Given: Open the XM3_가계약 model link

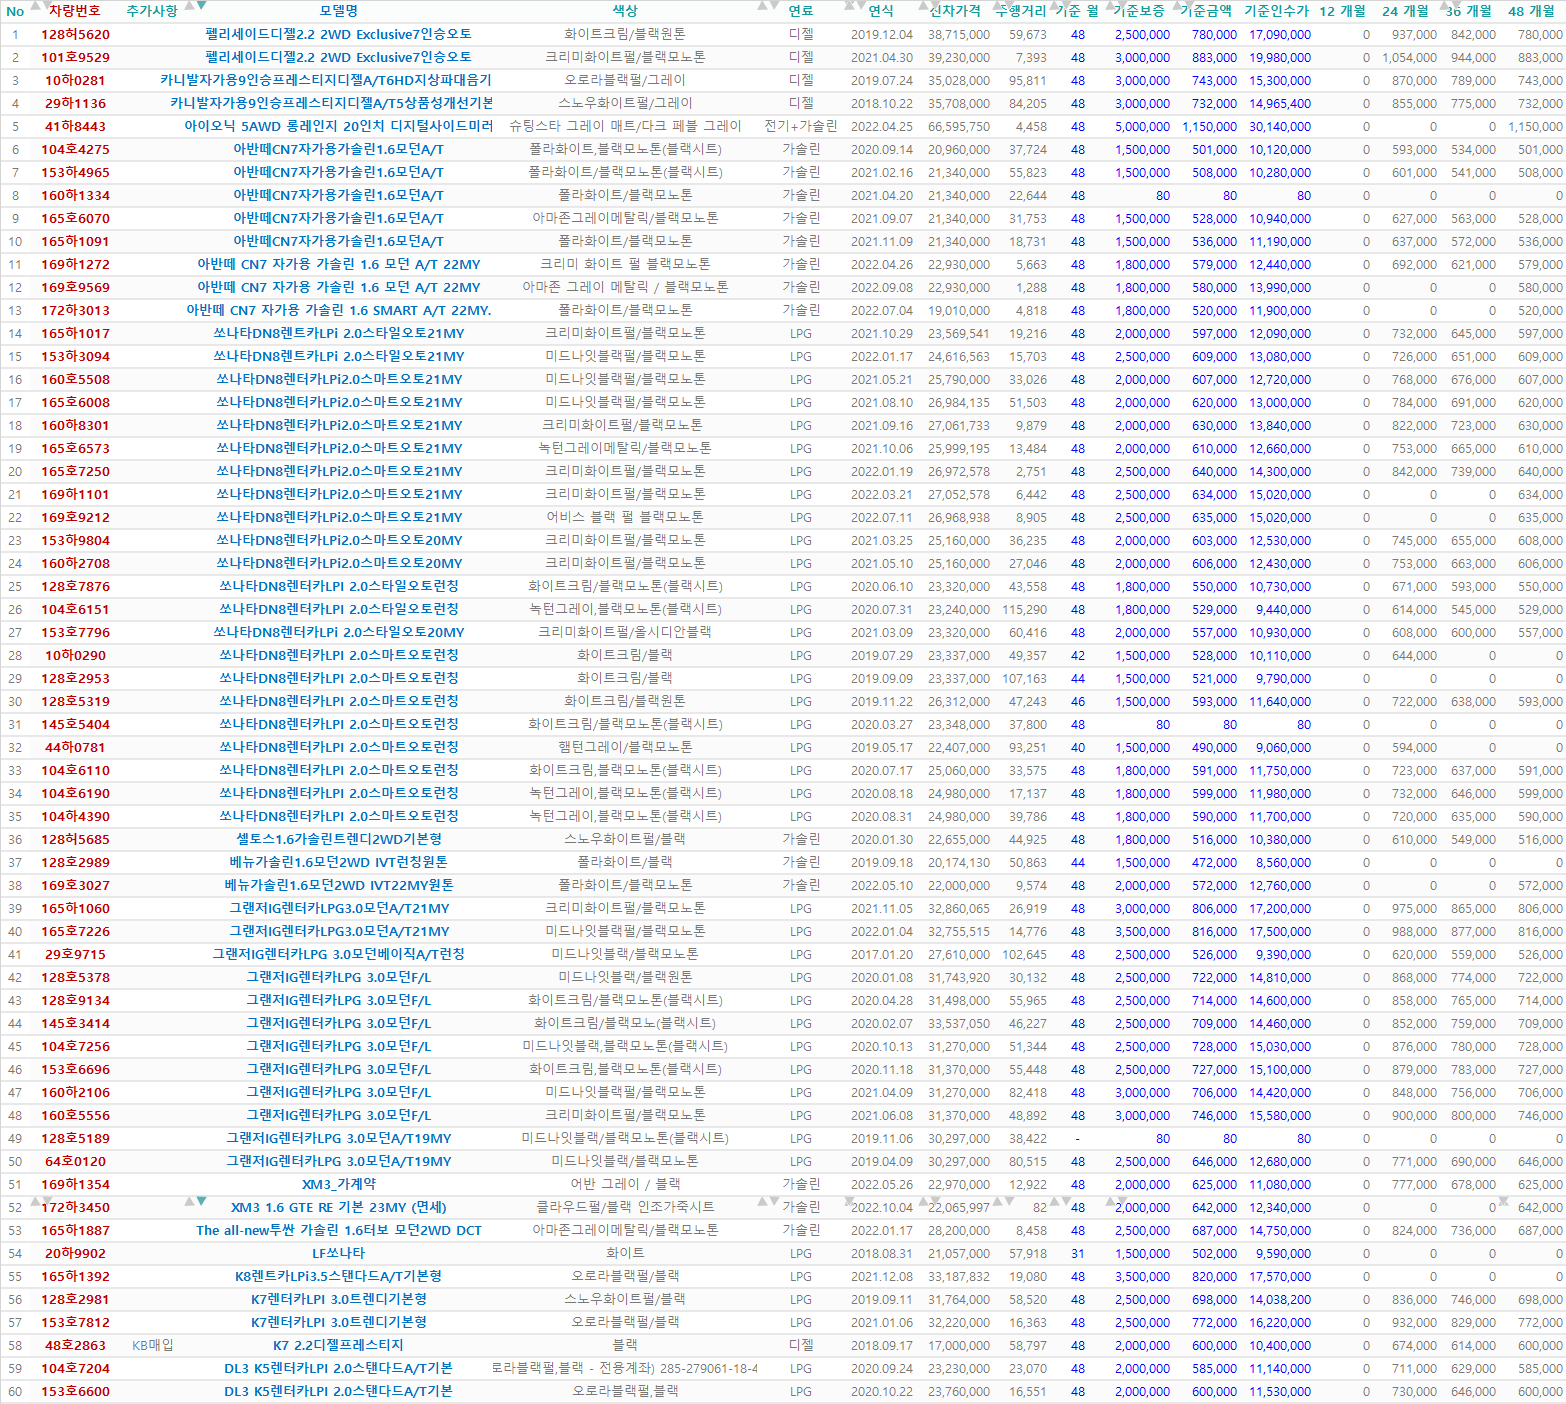Looking at the screenshot, I should 338,1184.
